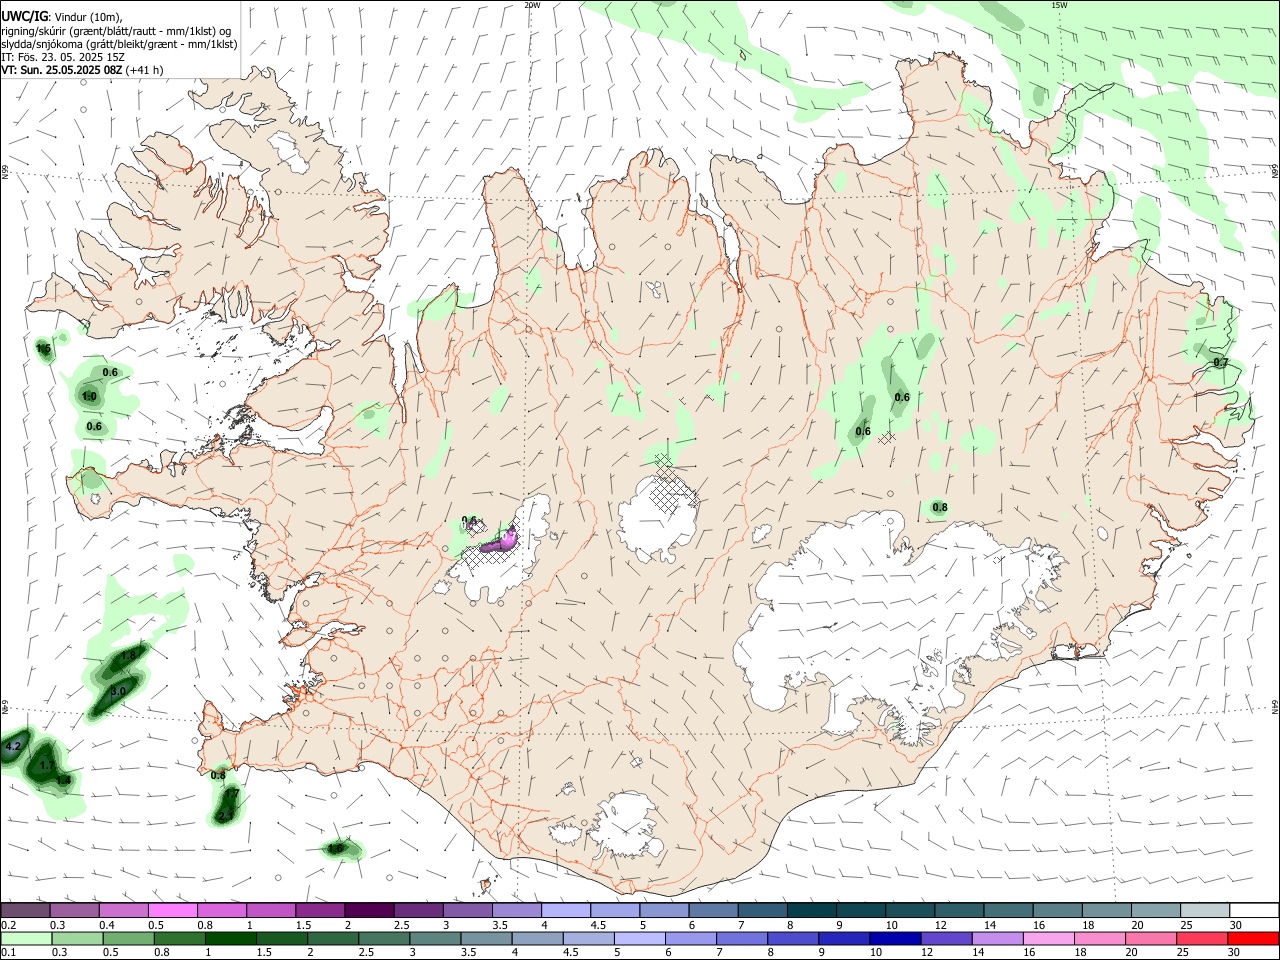Click the palest green 0.1–0.3 rain swatch
Screen dimensions: 1280x960
click(26, 939)
